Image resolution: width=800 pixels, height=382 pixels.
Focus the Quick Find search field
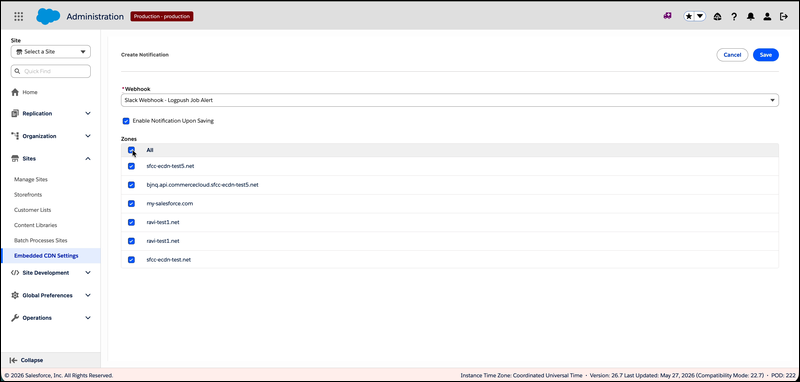click(51, 71)
